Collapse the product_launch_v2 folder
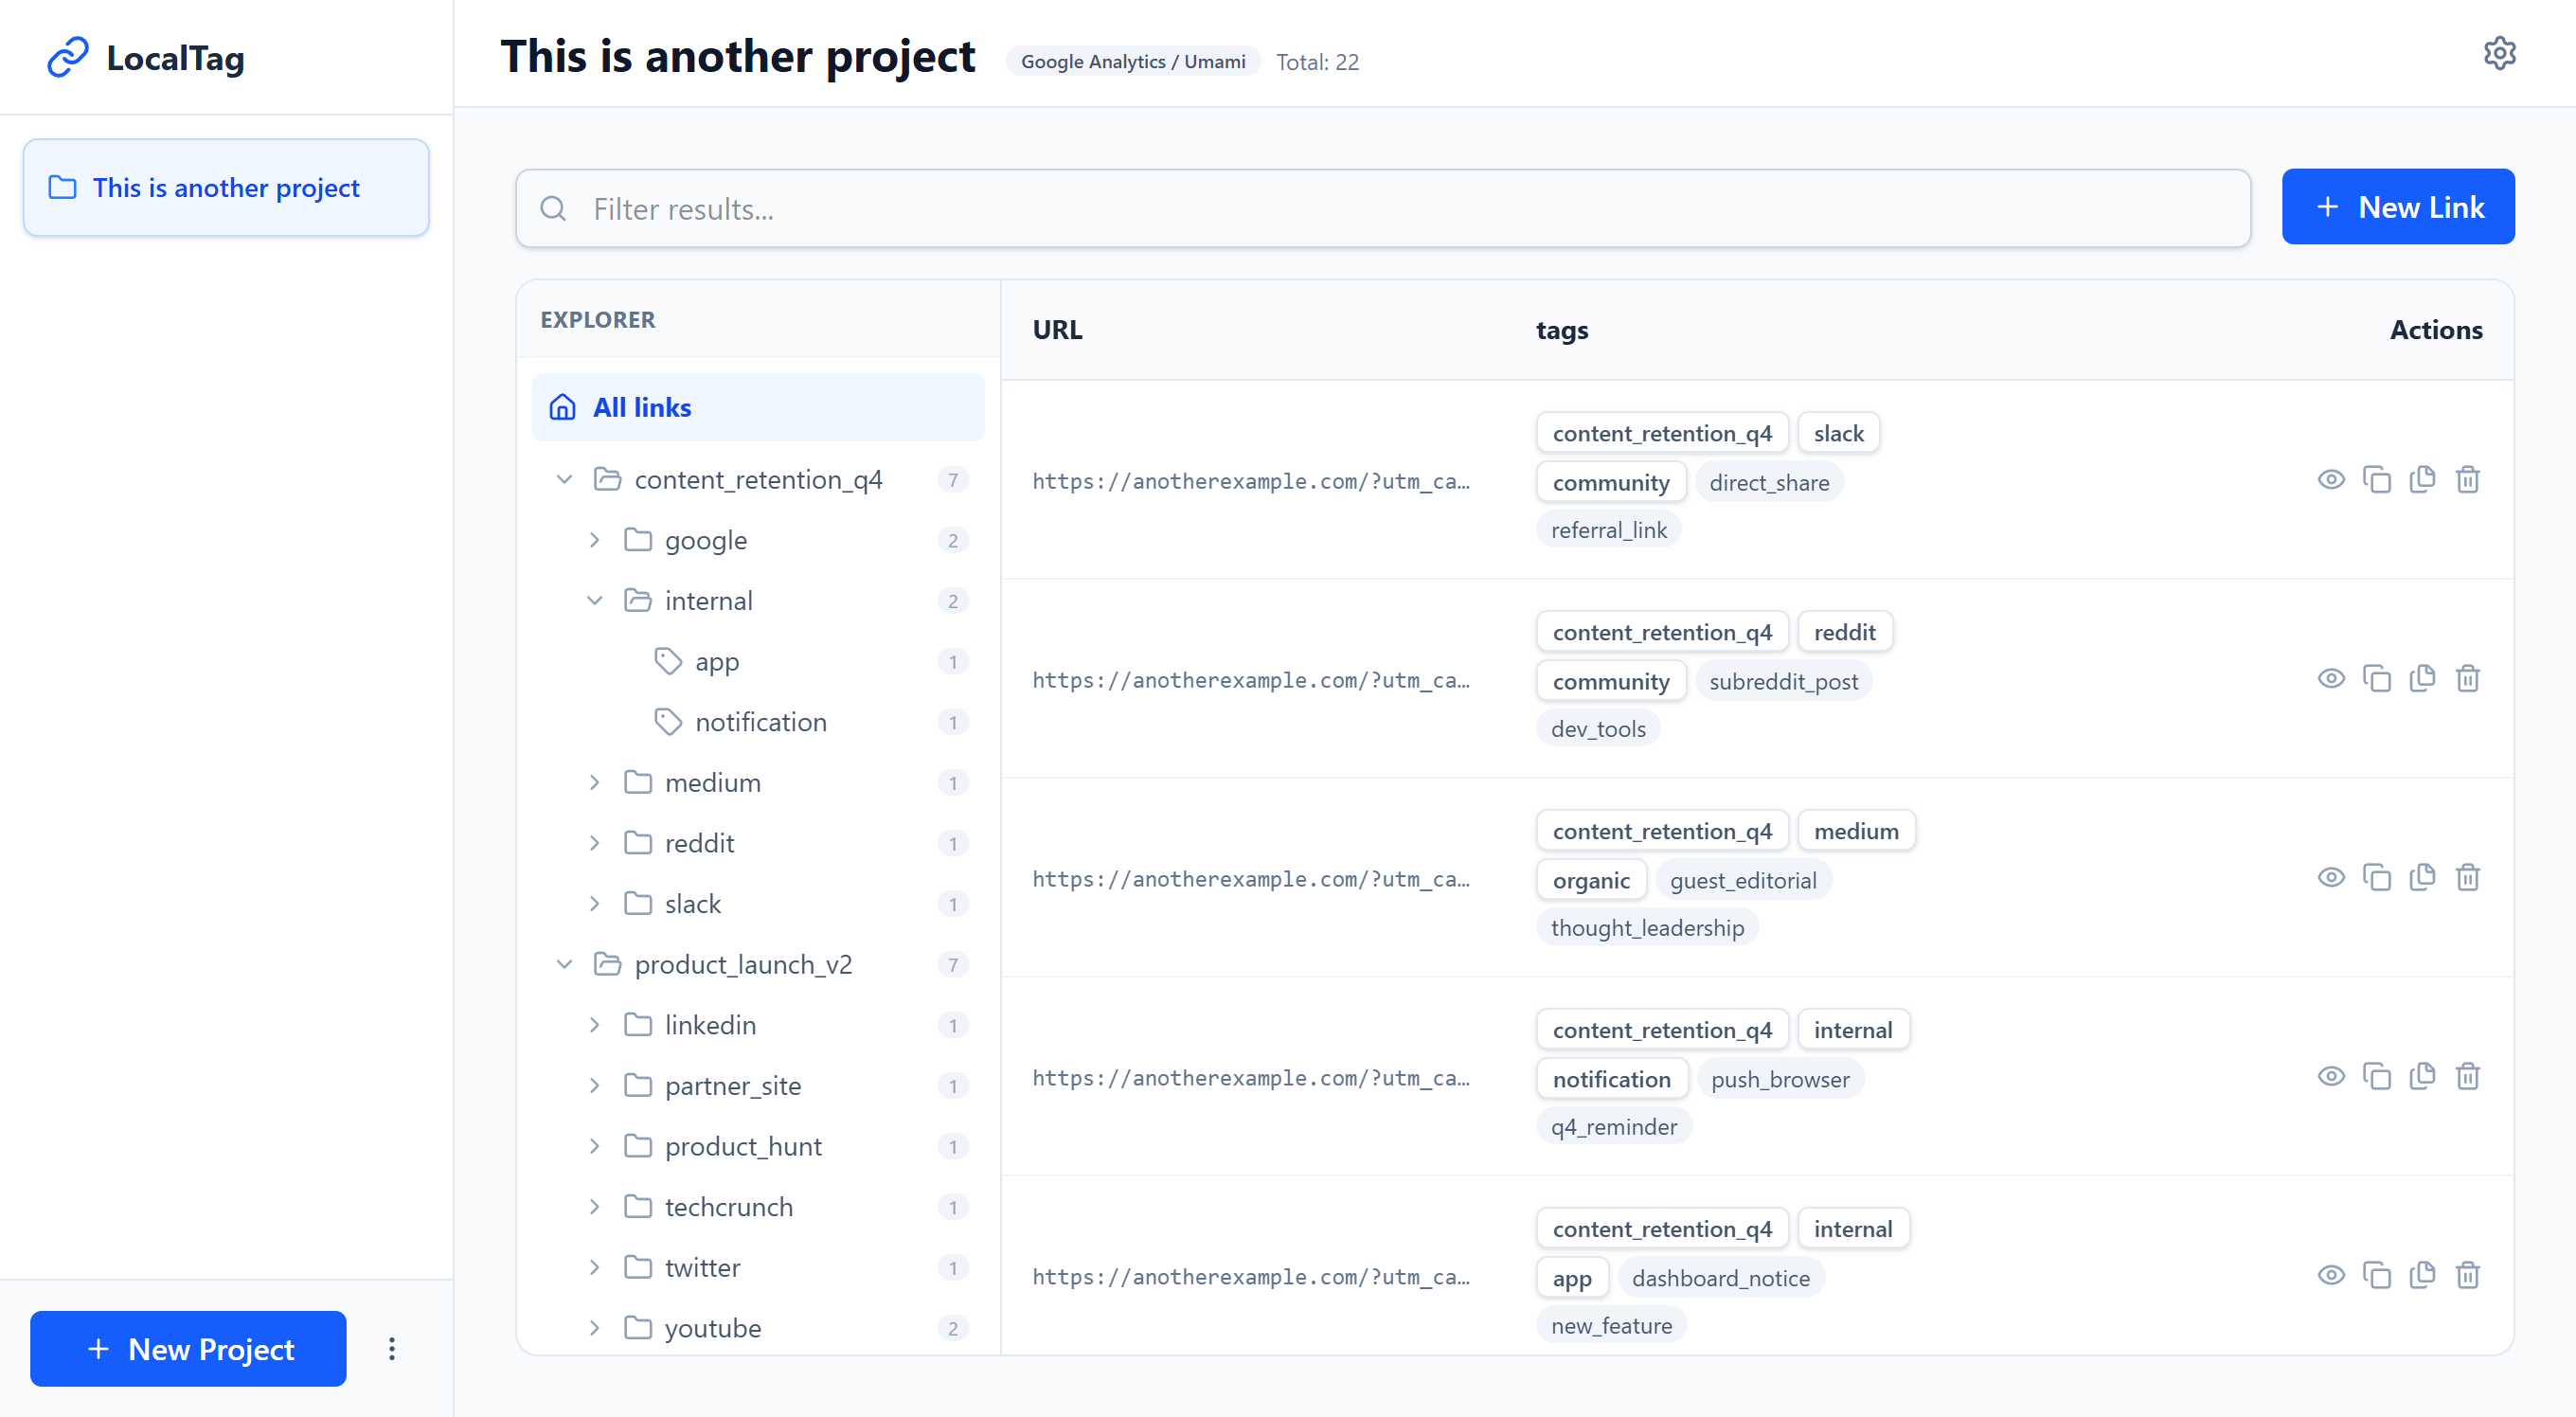Screen dimensions: 2576x1417 pos(564,965)
